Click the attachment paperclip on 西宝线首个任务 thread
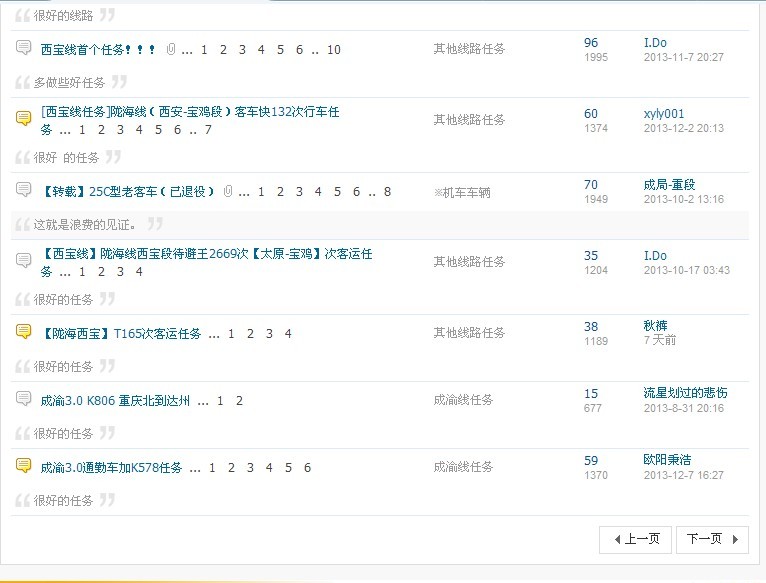This screenshot has height=583, width=766. coord(171,49)
